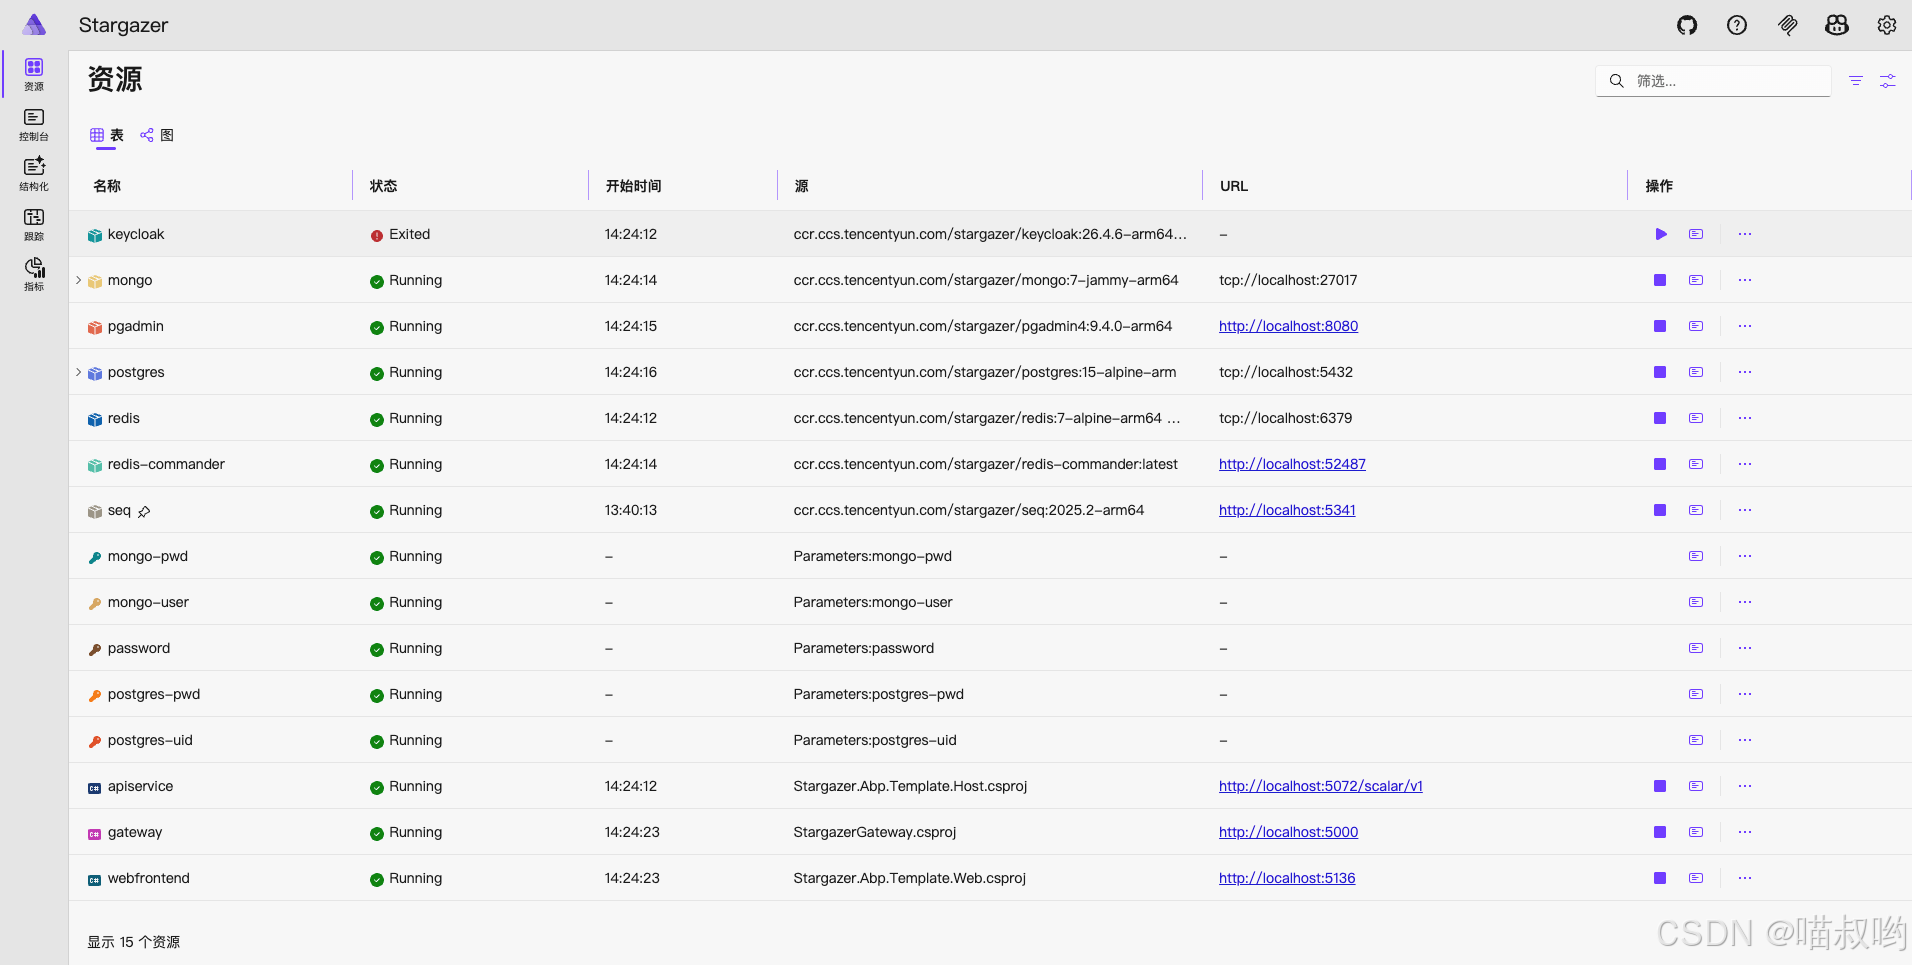Stop the apiservice resource

pos(1660,786)
